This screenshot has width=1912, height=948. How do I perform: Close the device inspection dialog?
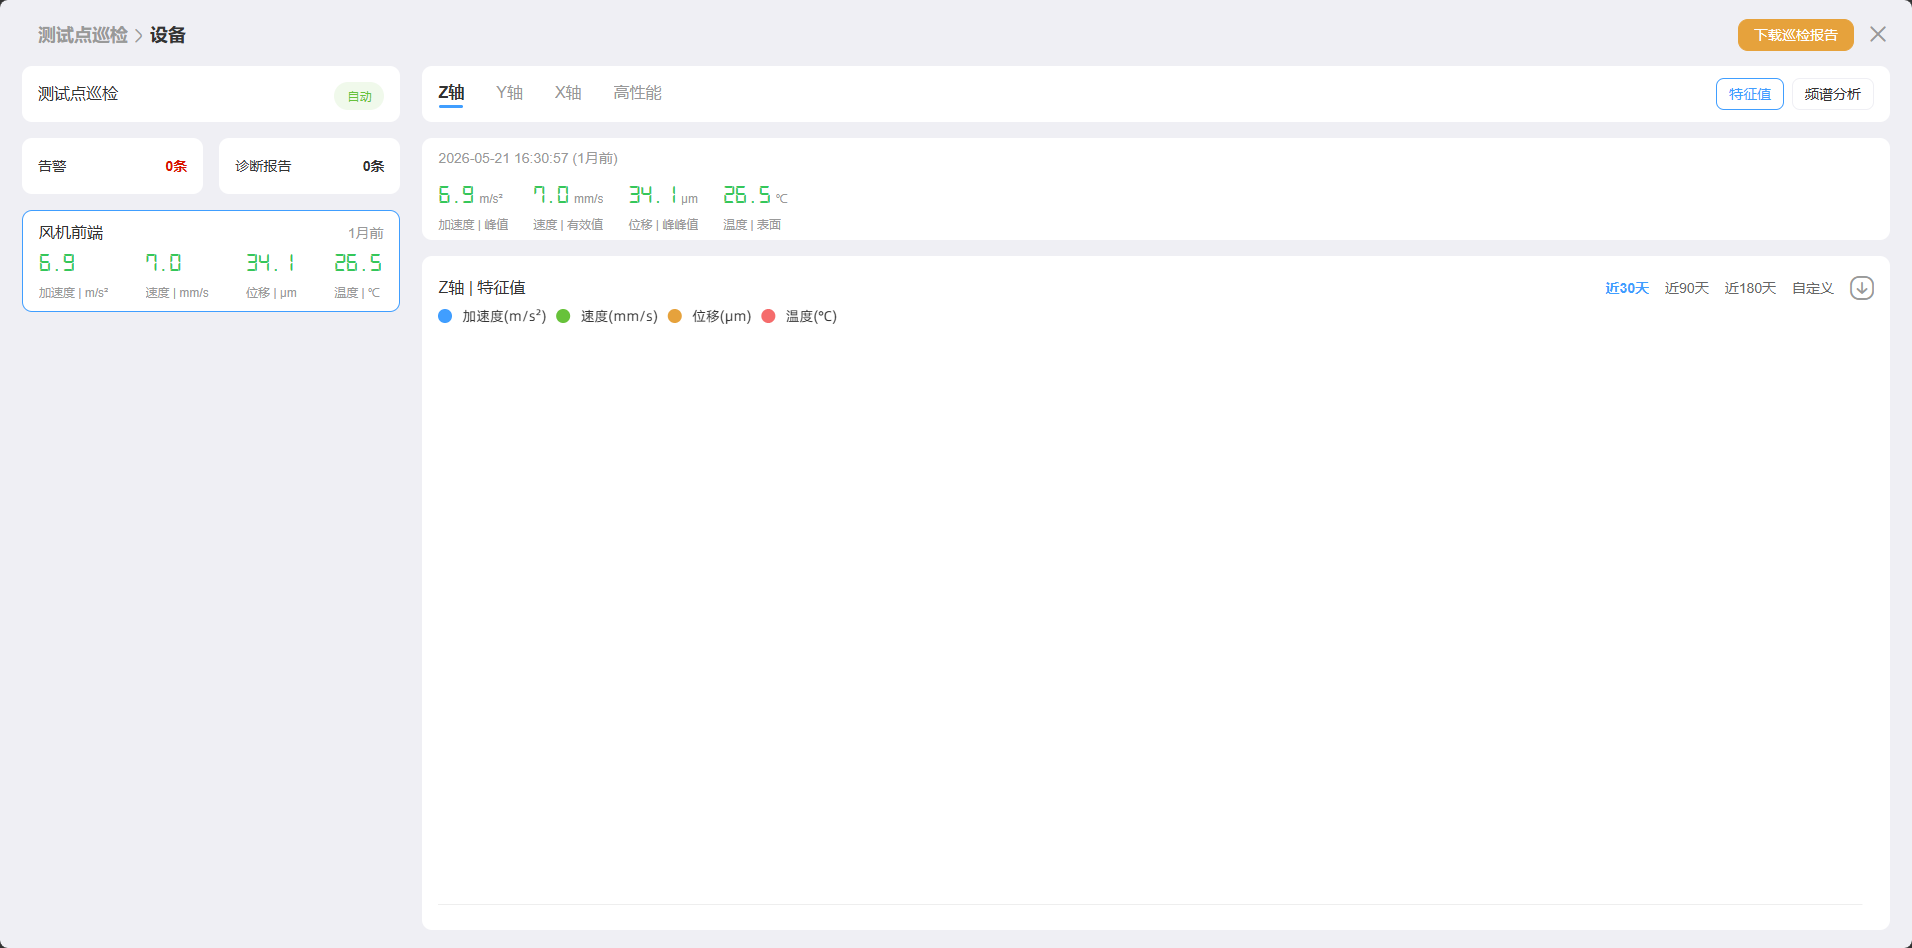(1878, 34)
